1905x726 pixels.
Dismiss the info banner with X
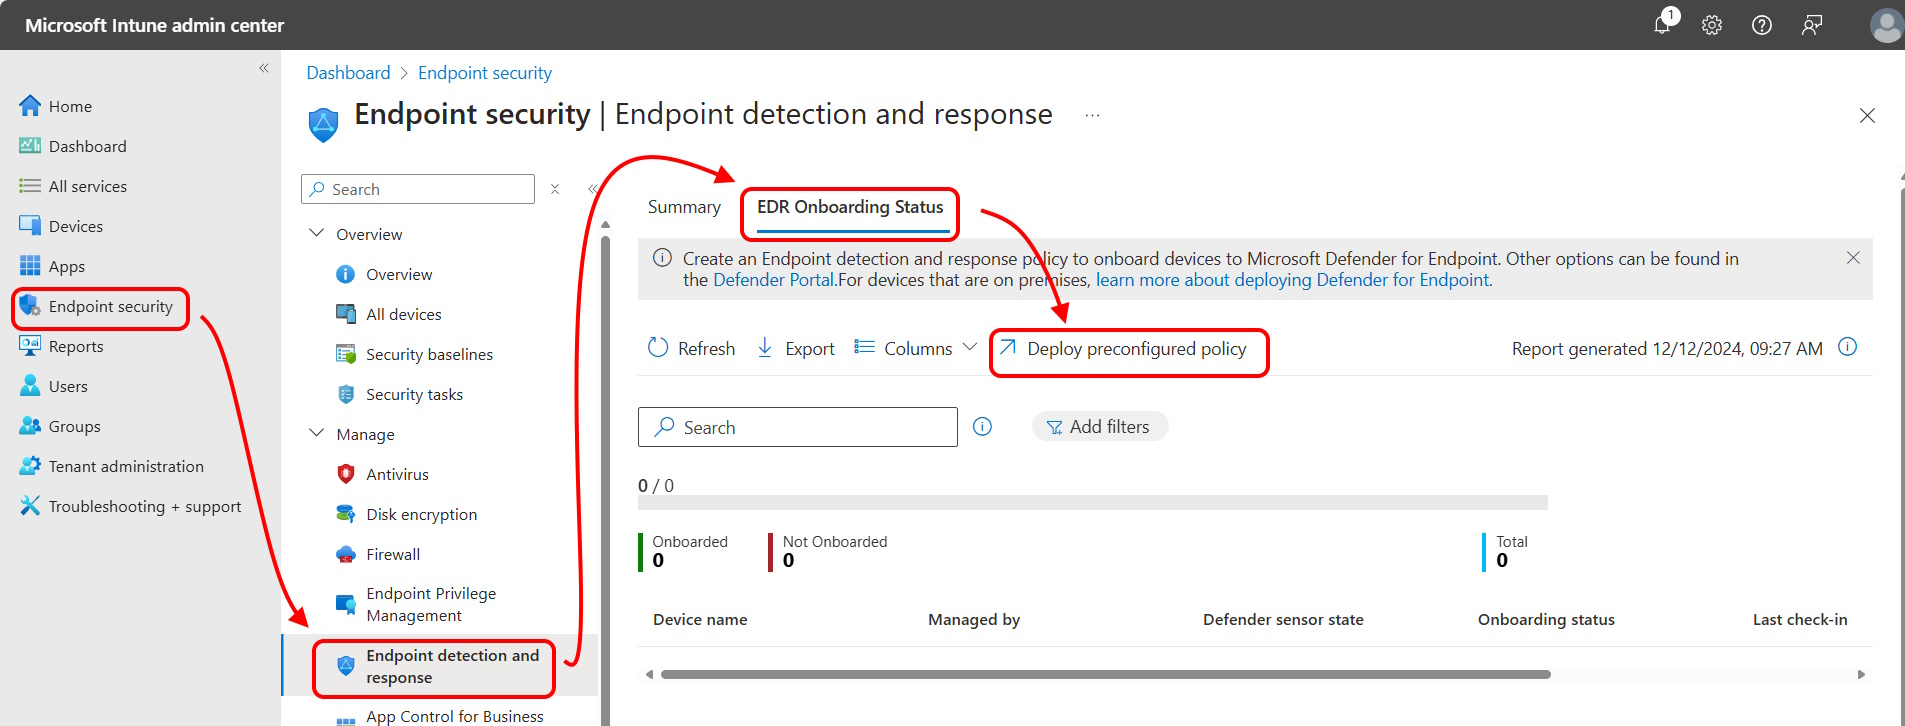1853,258
